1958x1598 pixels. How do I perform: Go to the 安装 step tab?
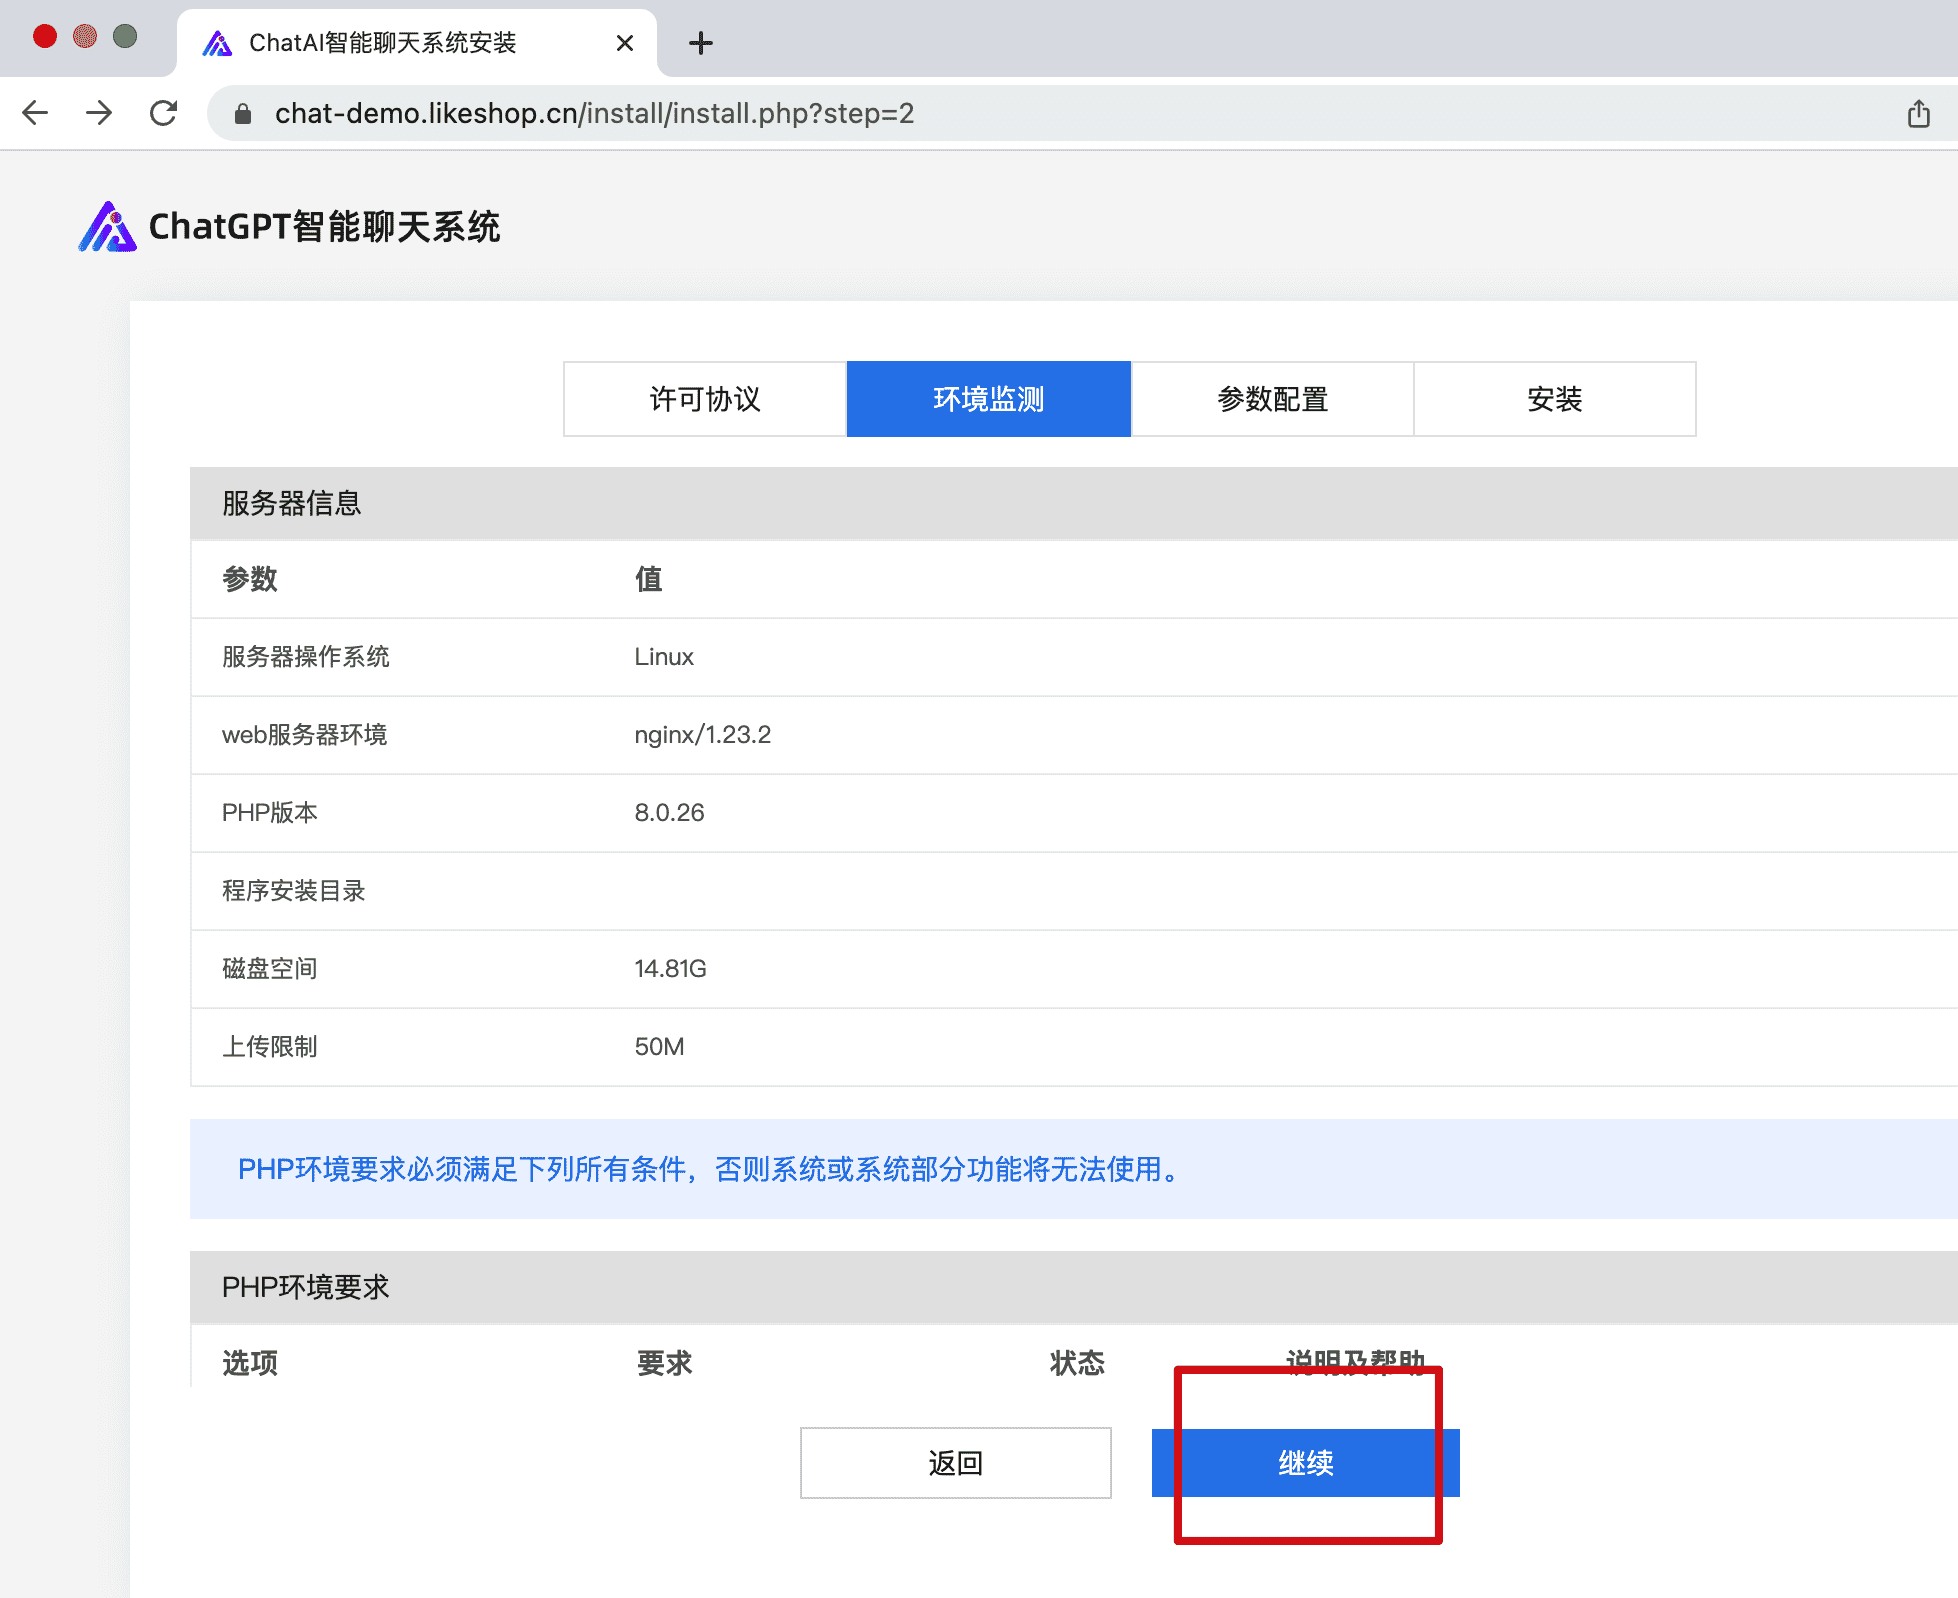coord(1555,399)
